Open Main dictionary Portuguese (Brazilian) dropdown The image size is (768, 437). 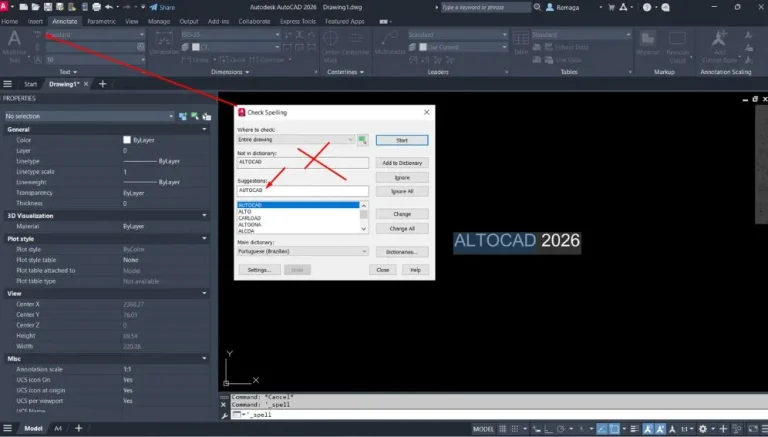point(302,251)
